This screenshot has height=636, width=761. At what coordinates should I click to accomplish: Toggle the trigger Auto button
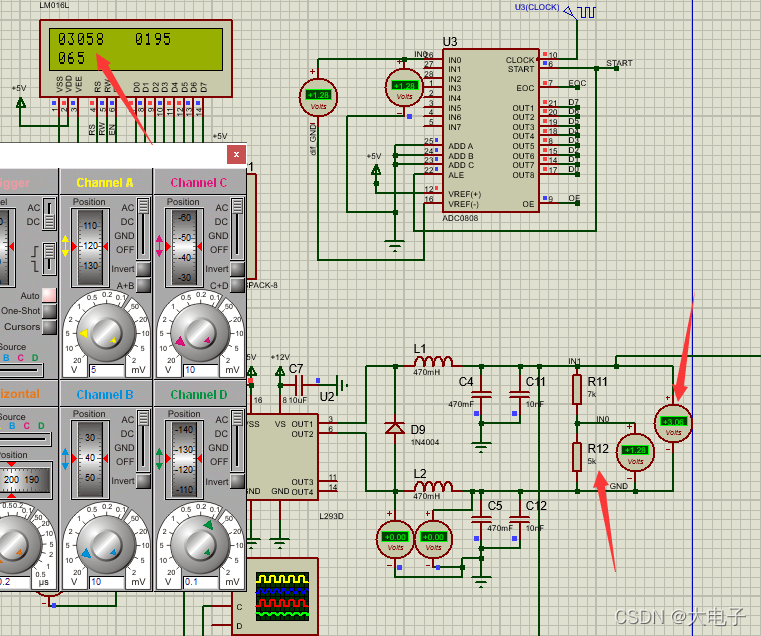49,296
